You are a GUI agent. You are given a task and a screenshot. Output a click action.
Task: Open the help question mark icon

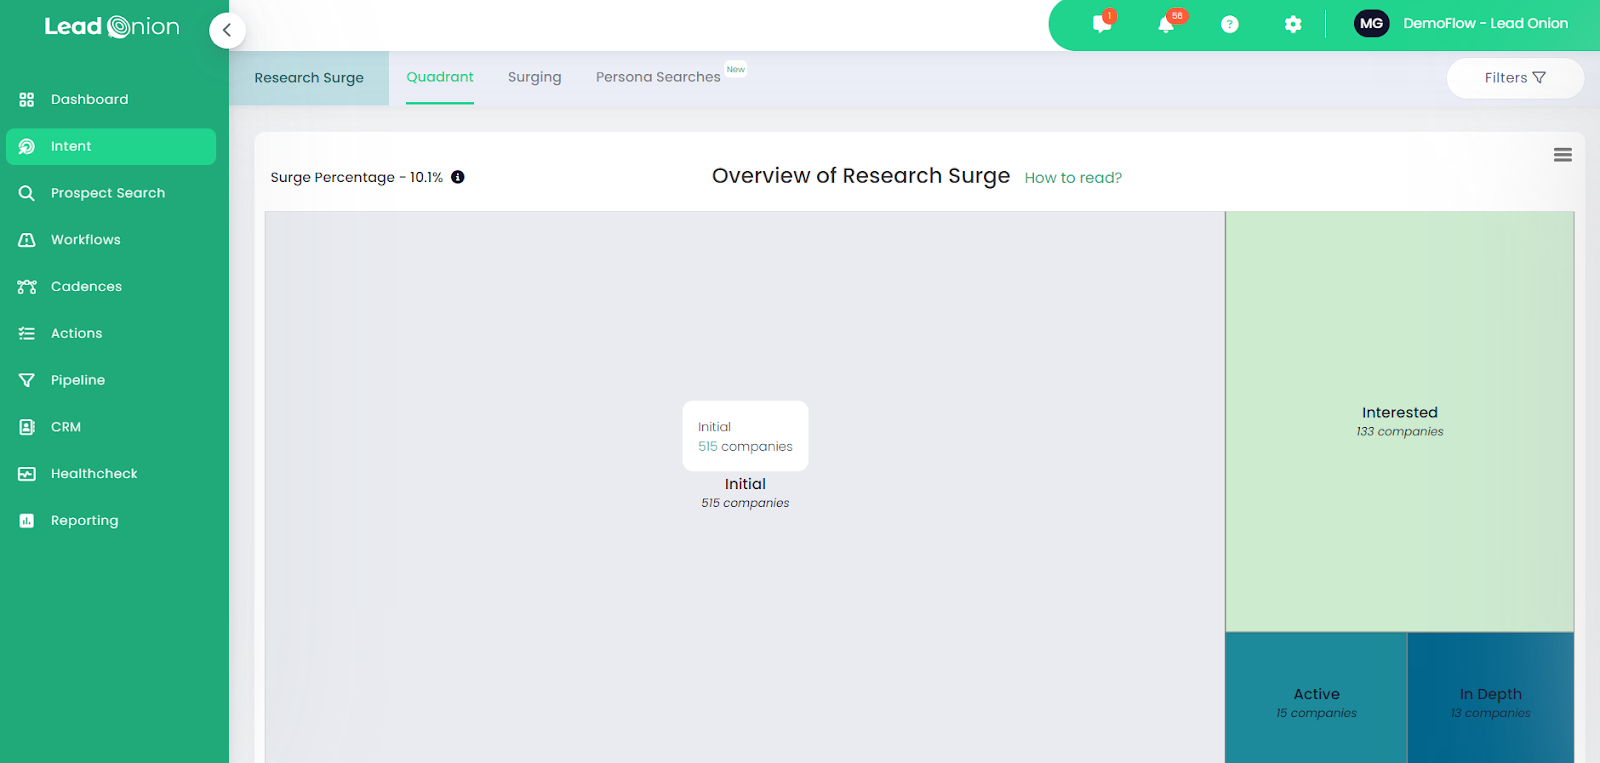click(1230, 24)
